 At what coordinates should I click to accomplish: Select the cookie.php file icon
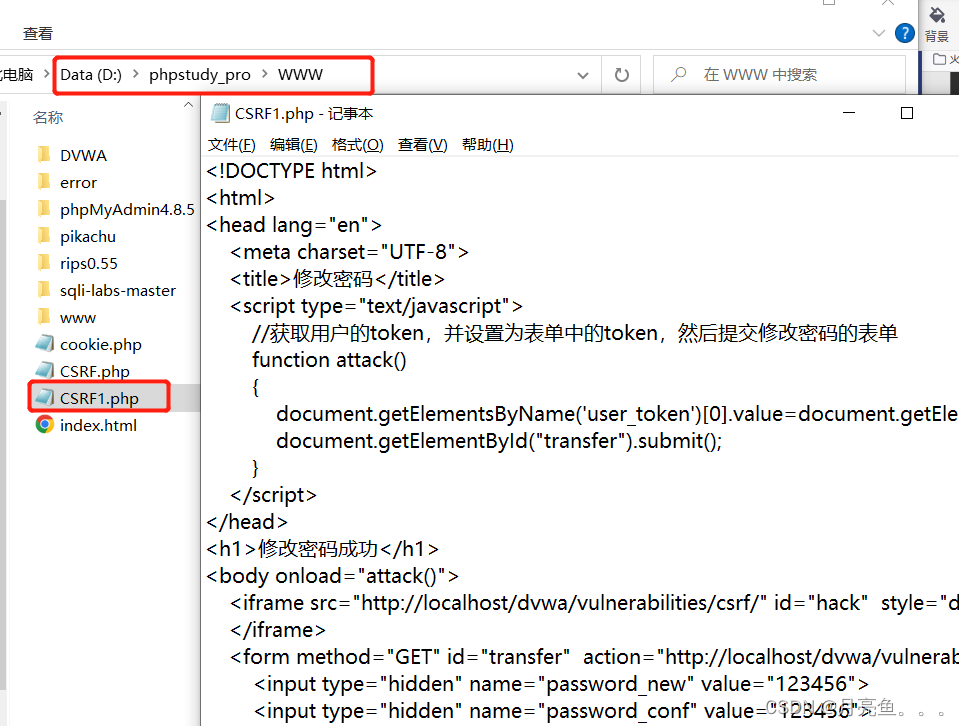coord(44,344)
